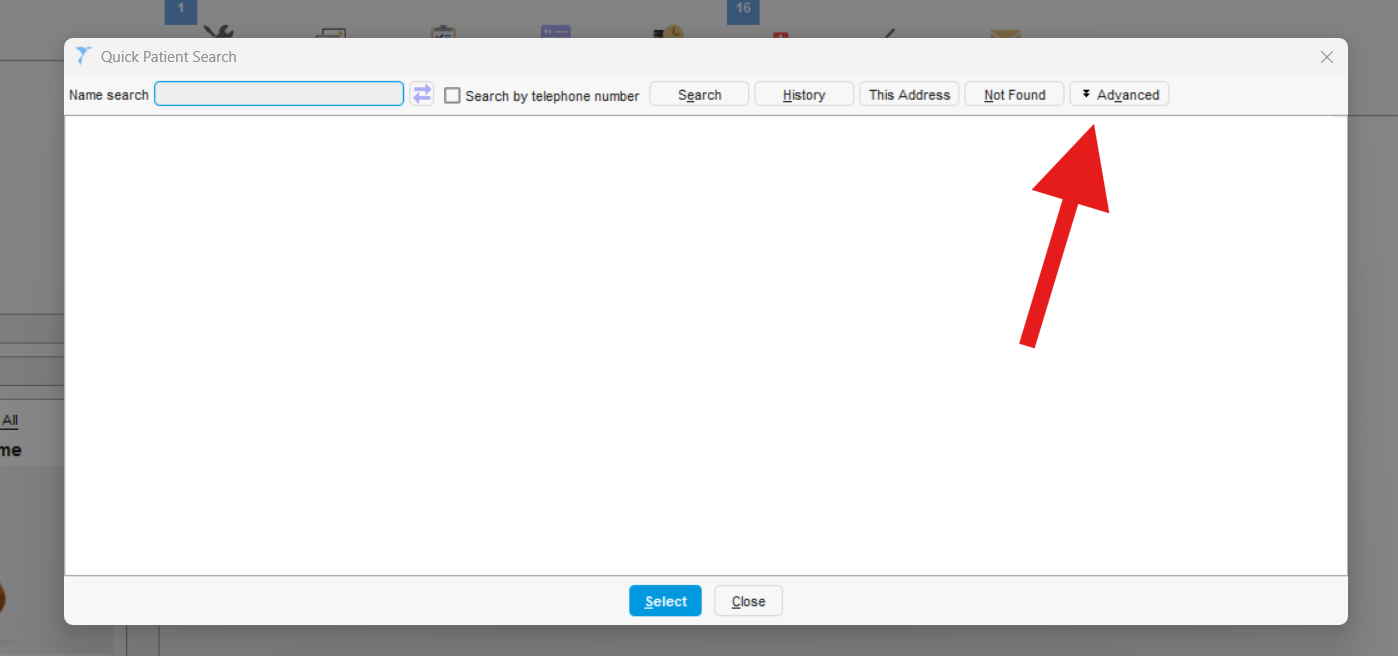Click the Quick Patient Search title bar logo
The image size is (1398, 656).
point(84,57)
